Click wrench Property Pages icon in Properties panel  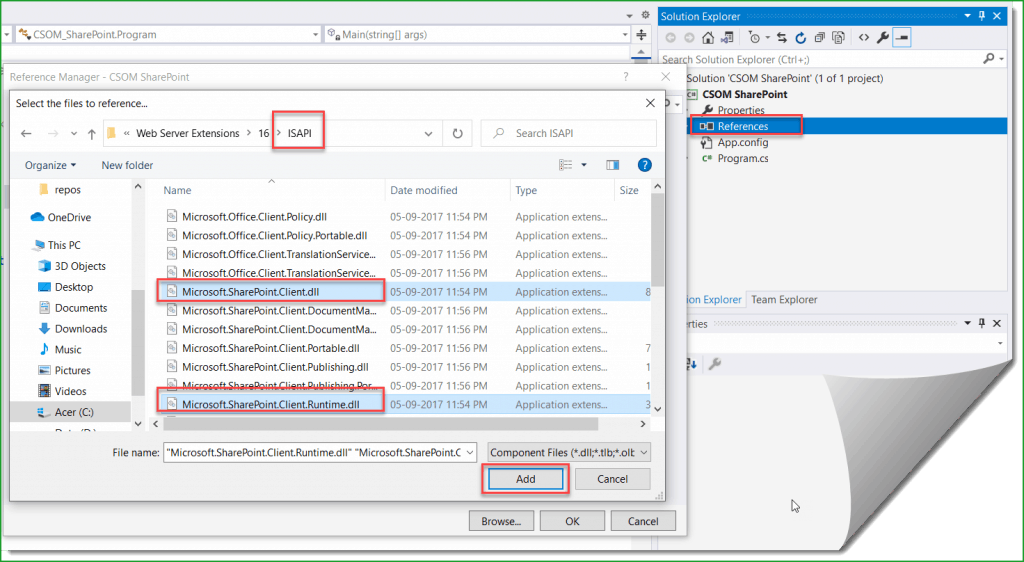715,364
